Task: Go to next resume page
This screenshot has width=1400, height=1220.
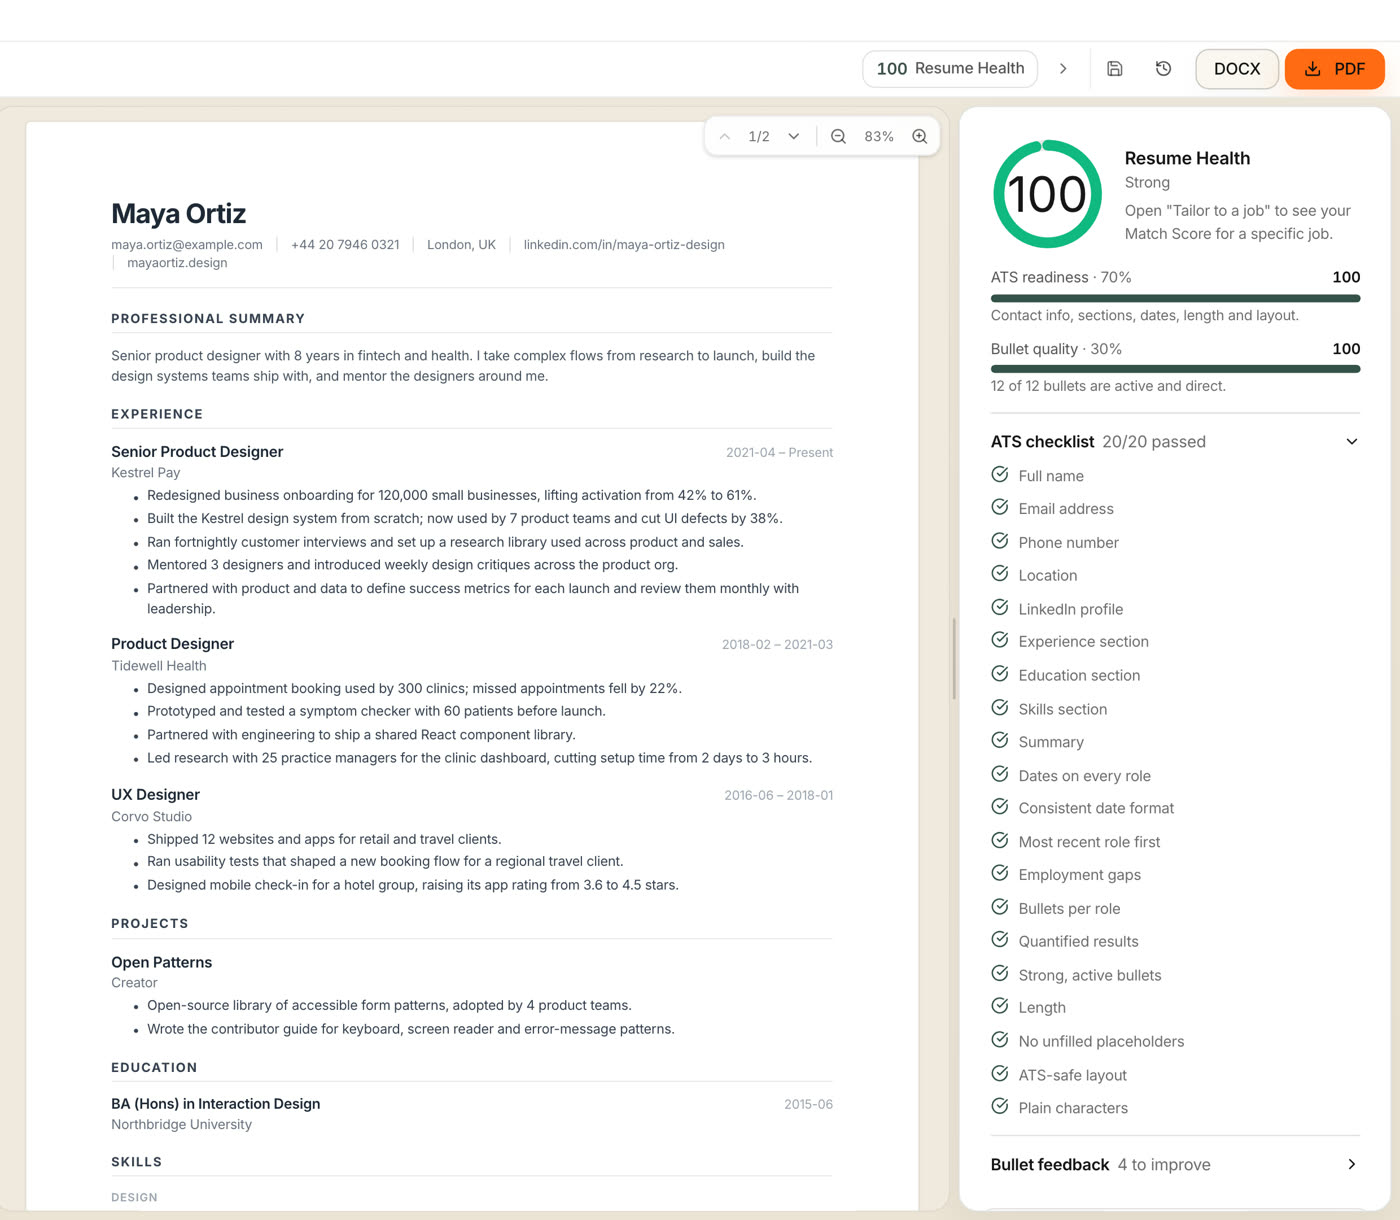Action: tap(794, 137)
